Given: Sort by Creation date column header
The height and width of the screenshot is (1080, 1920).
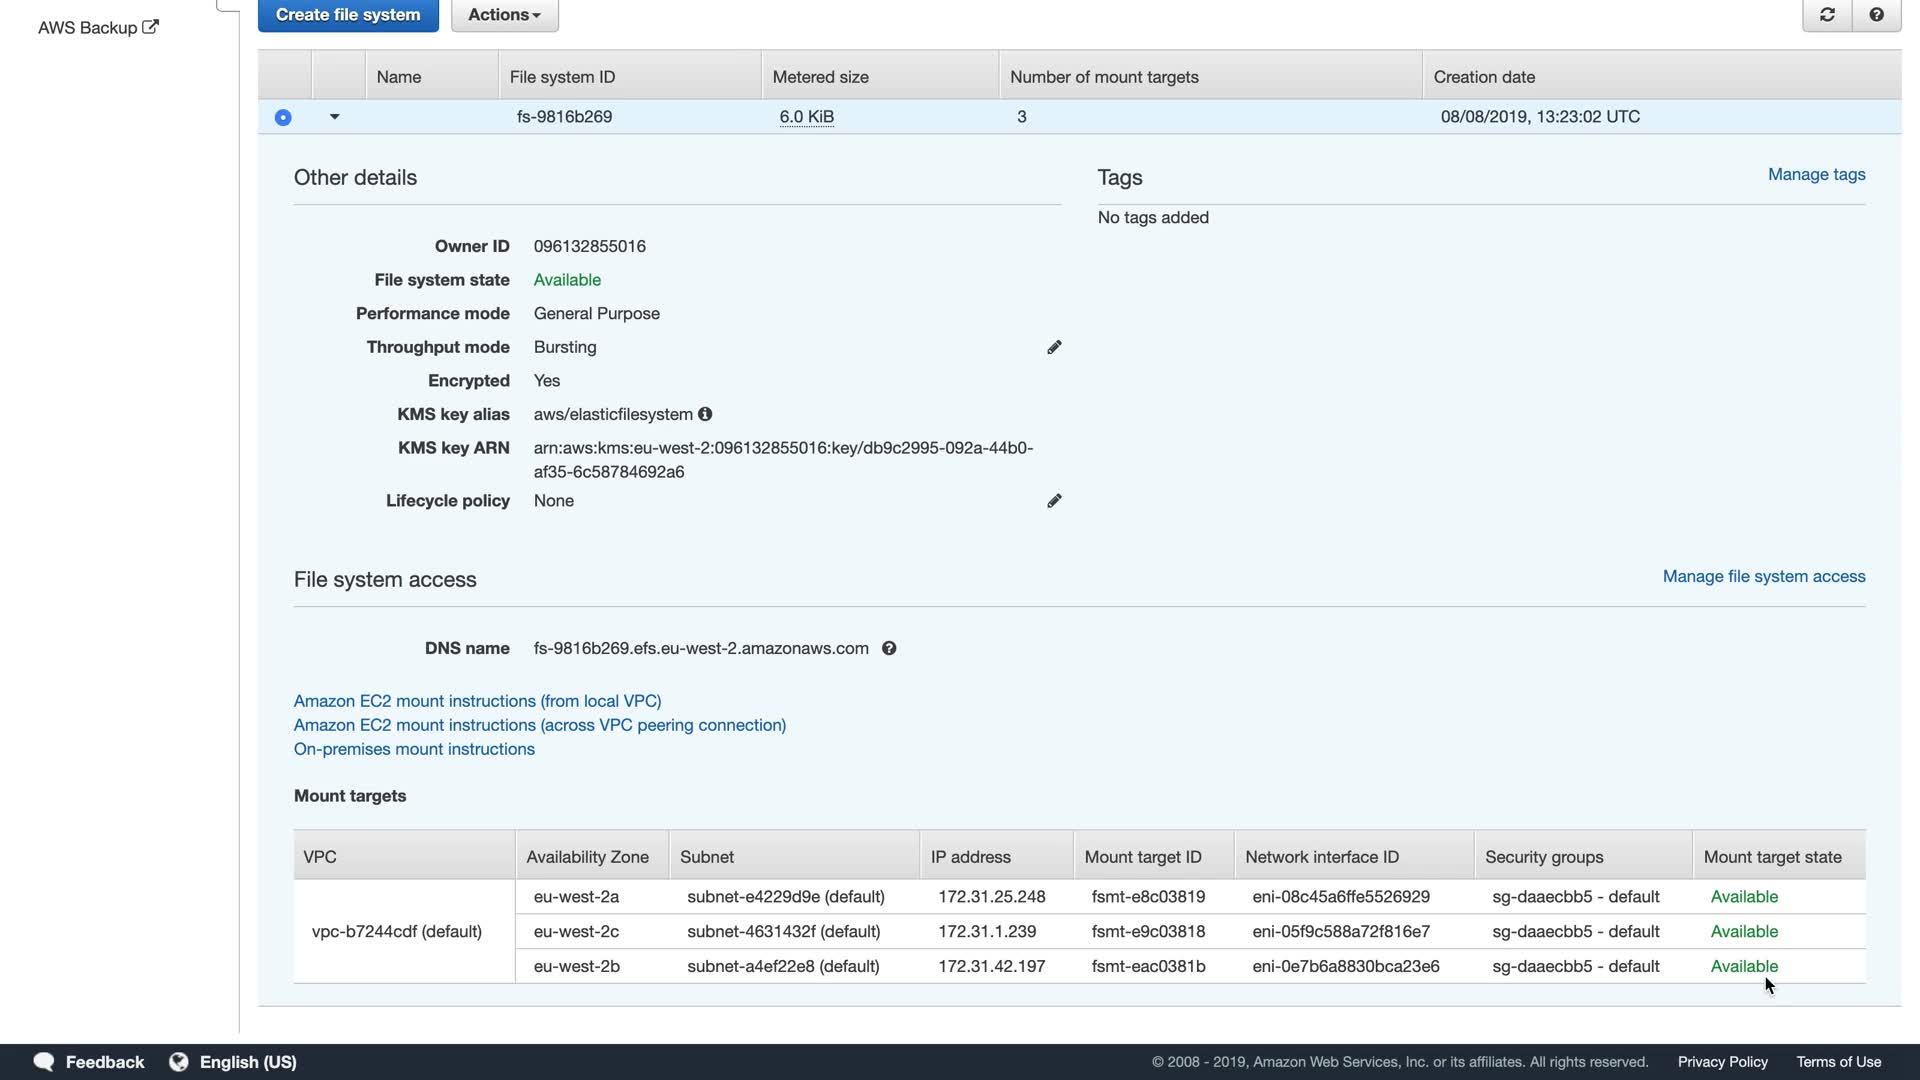Looking at the screenshot, I should point(1484,77).
